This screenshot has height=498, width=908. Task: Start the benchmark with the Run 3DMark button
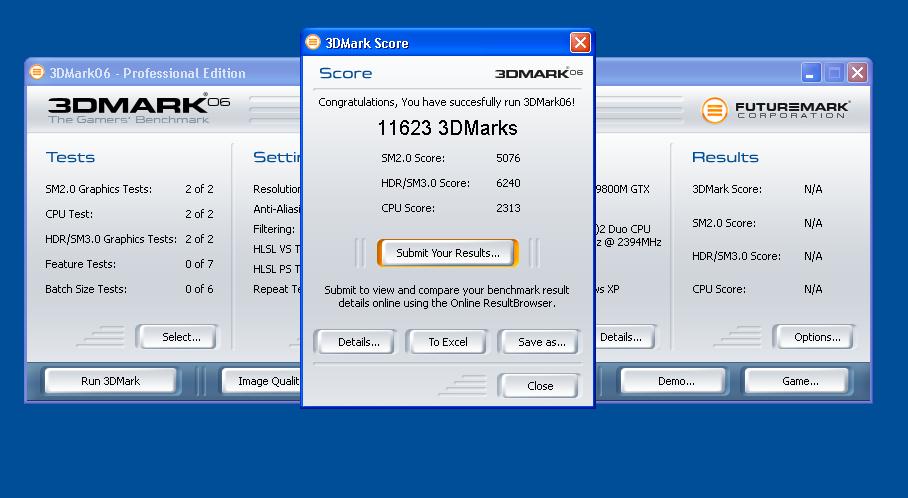111,381
